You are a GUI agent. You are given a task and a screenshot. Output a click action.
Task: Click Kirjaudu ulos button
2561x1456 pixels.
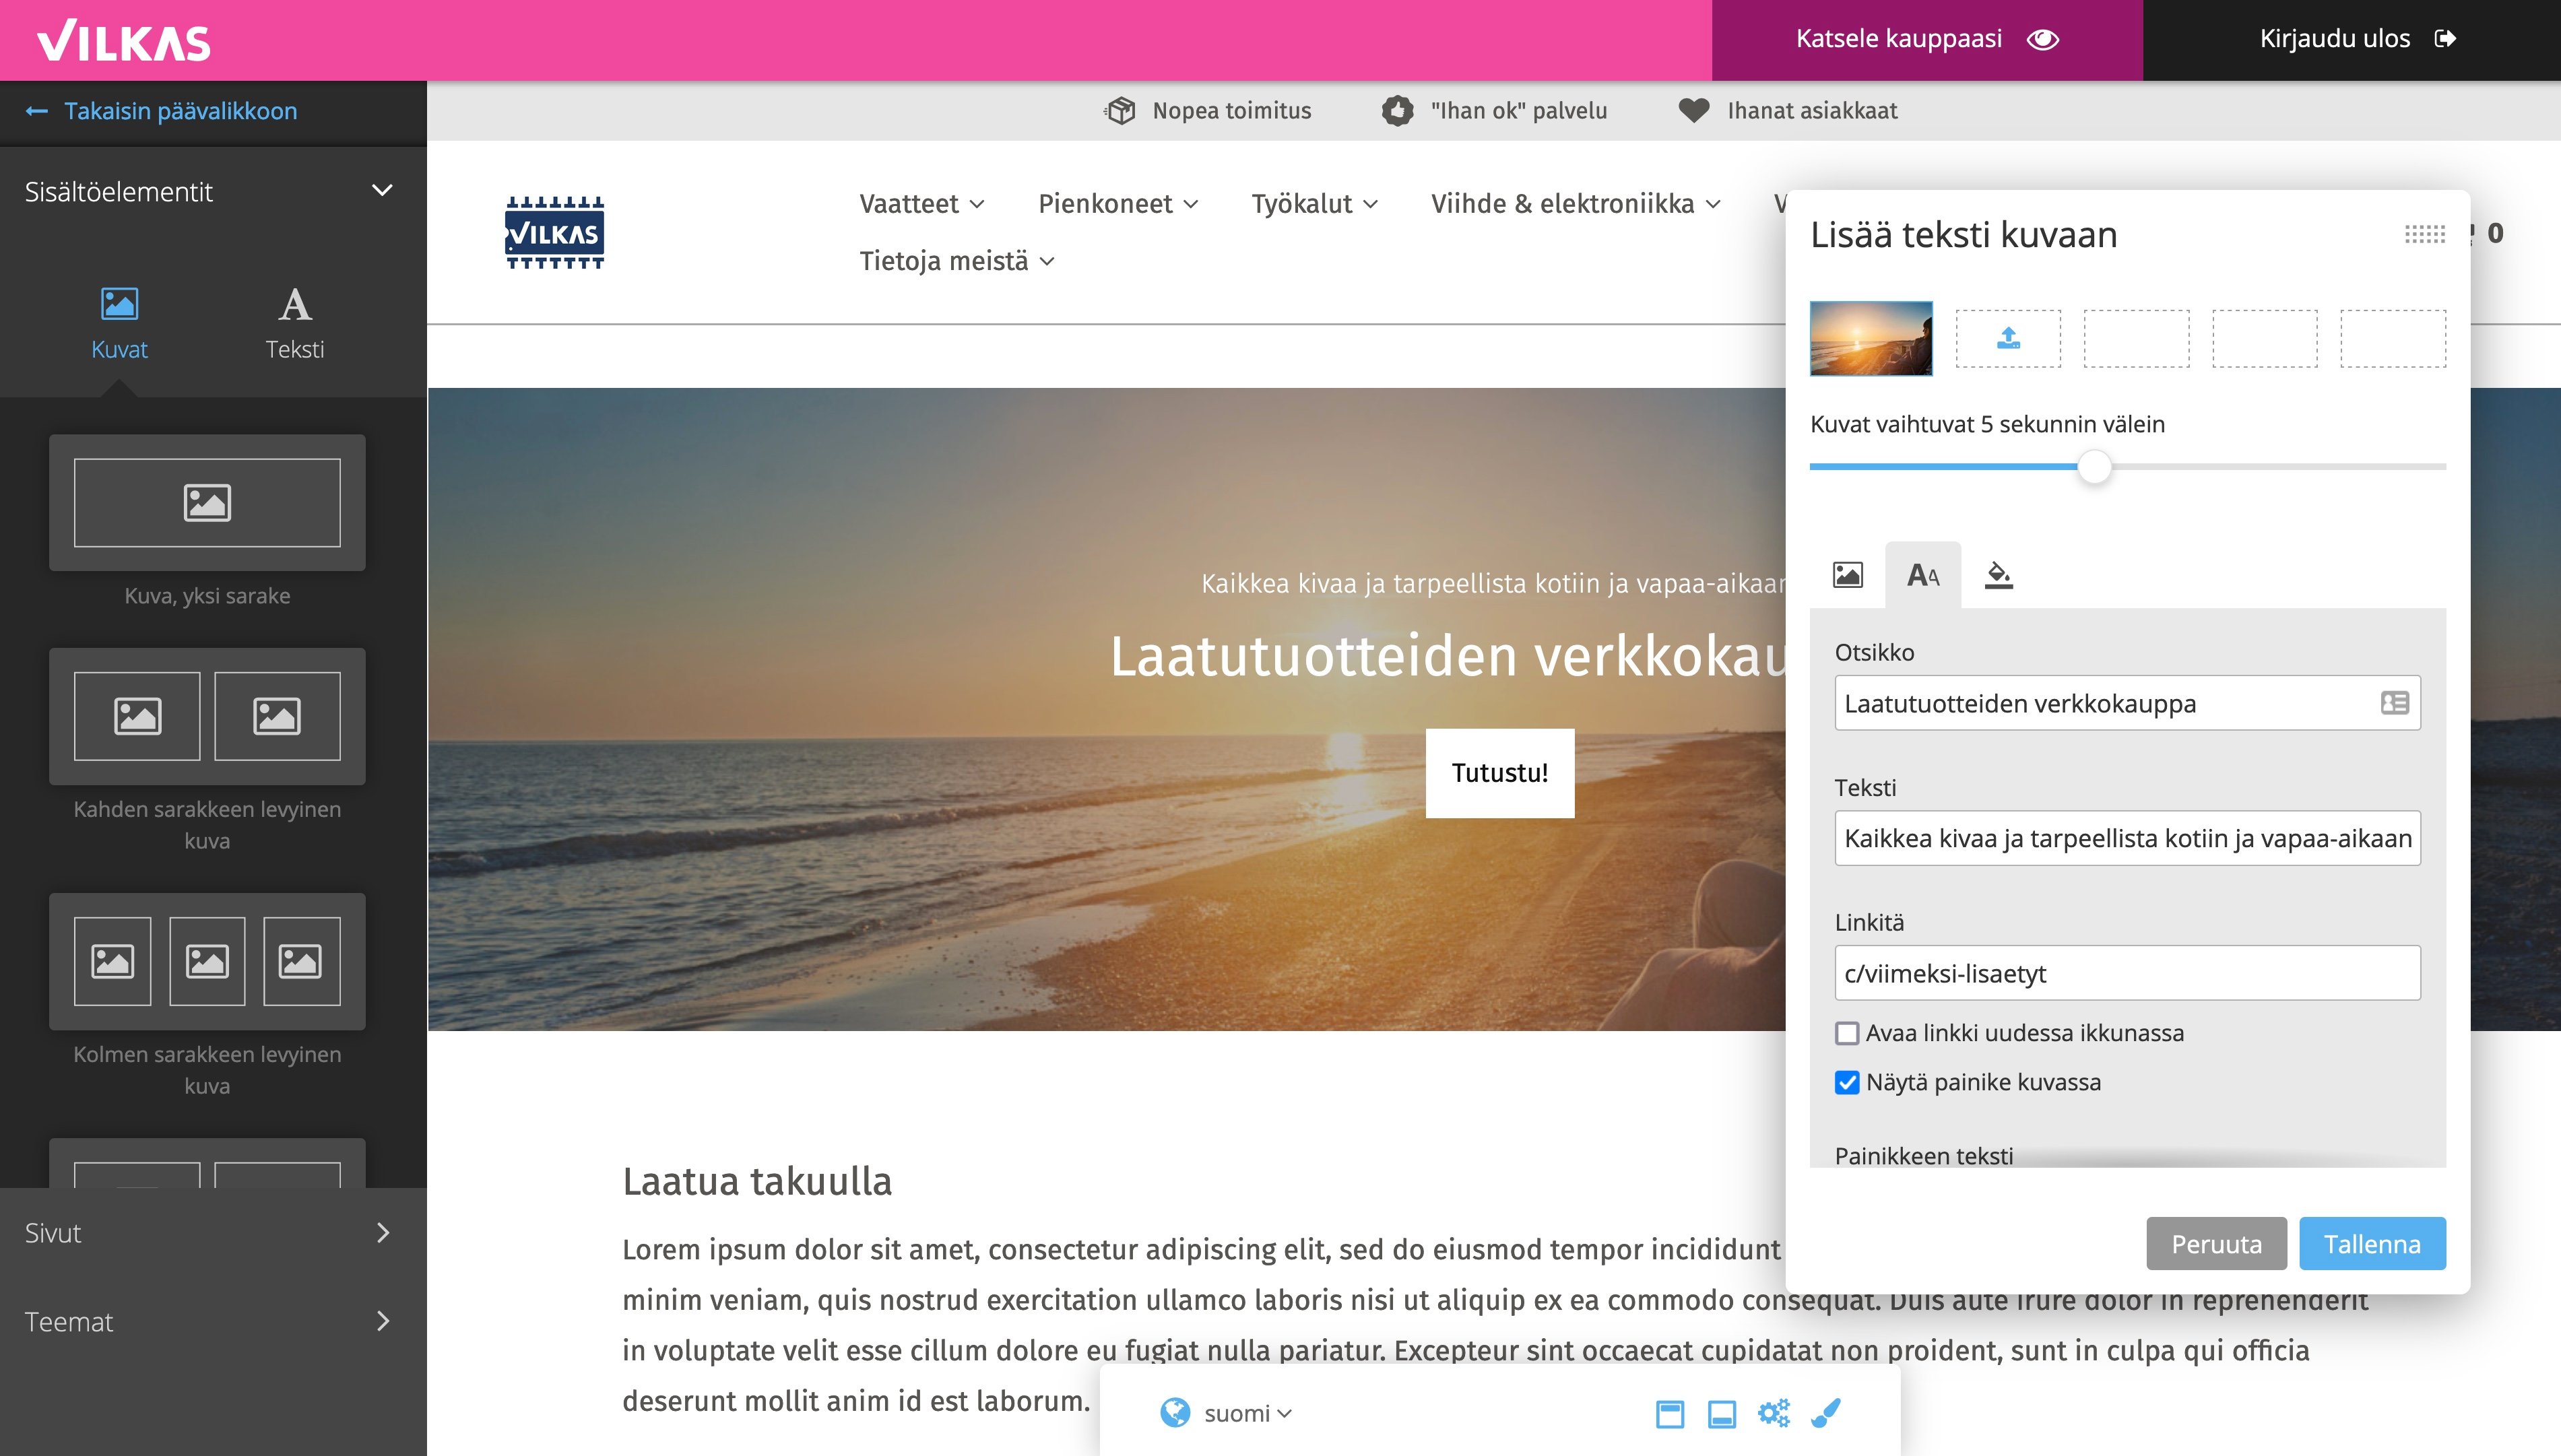tap(2352, 40)
